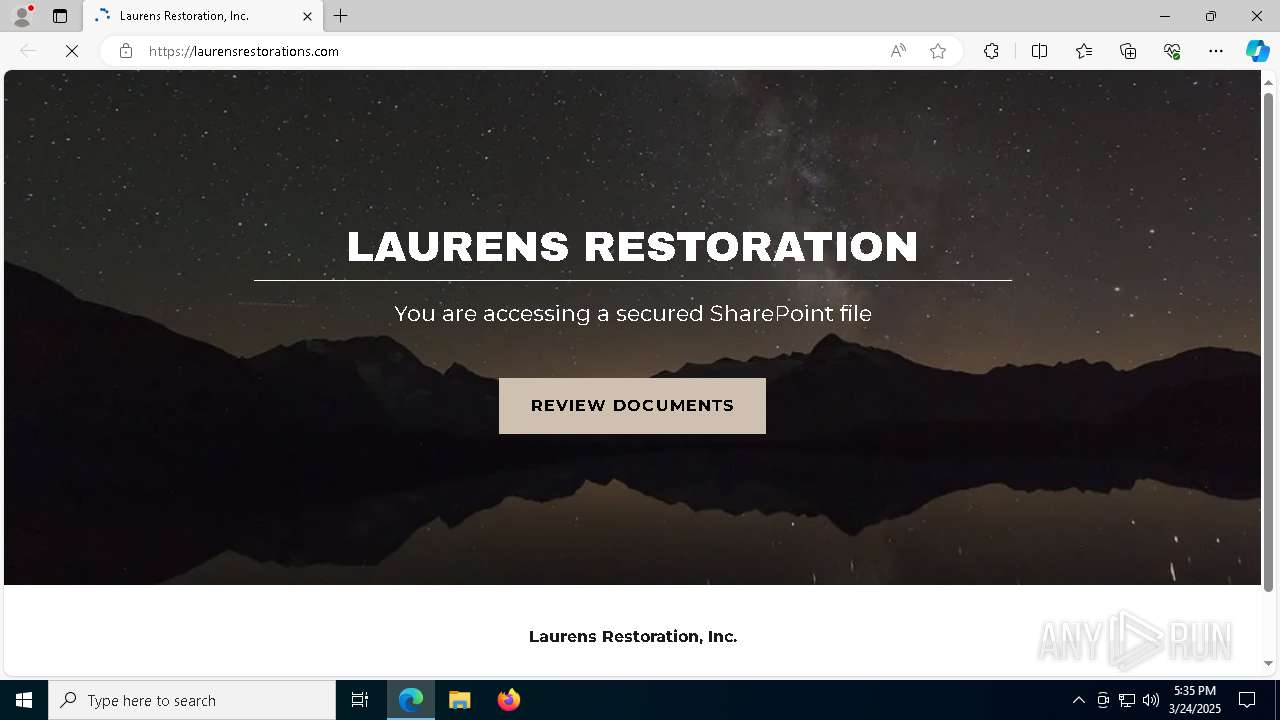This screenshot has height=720, width=1280.
Task: Open the Windows Start menu
Action: click(x=24, y=700)
